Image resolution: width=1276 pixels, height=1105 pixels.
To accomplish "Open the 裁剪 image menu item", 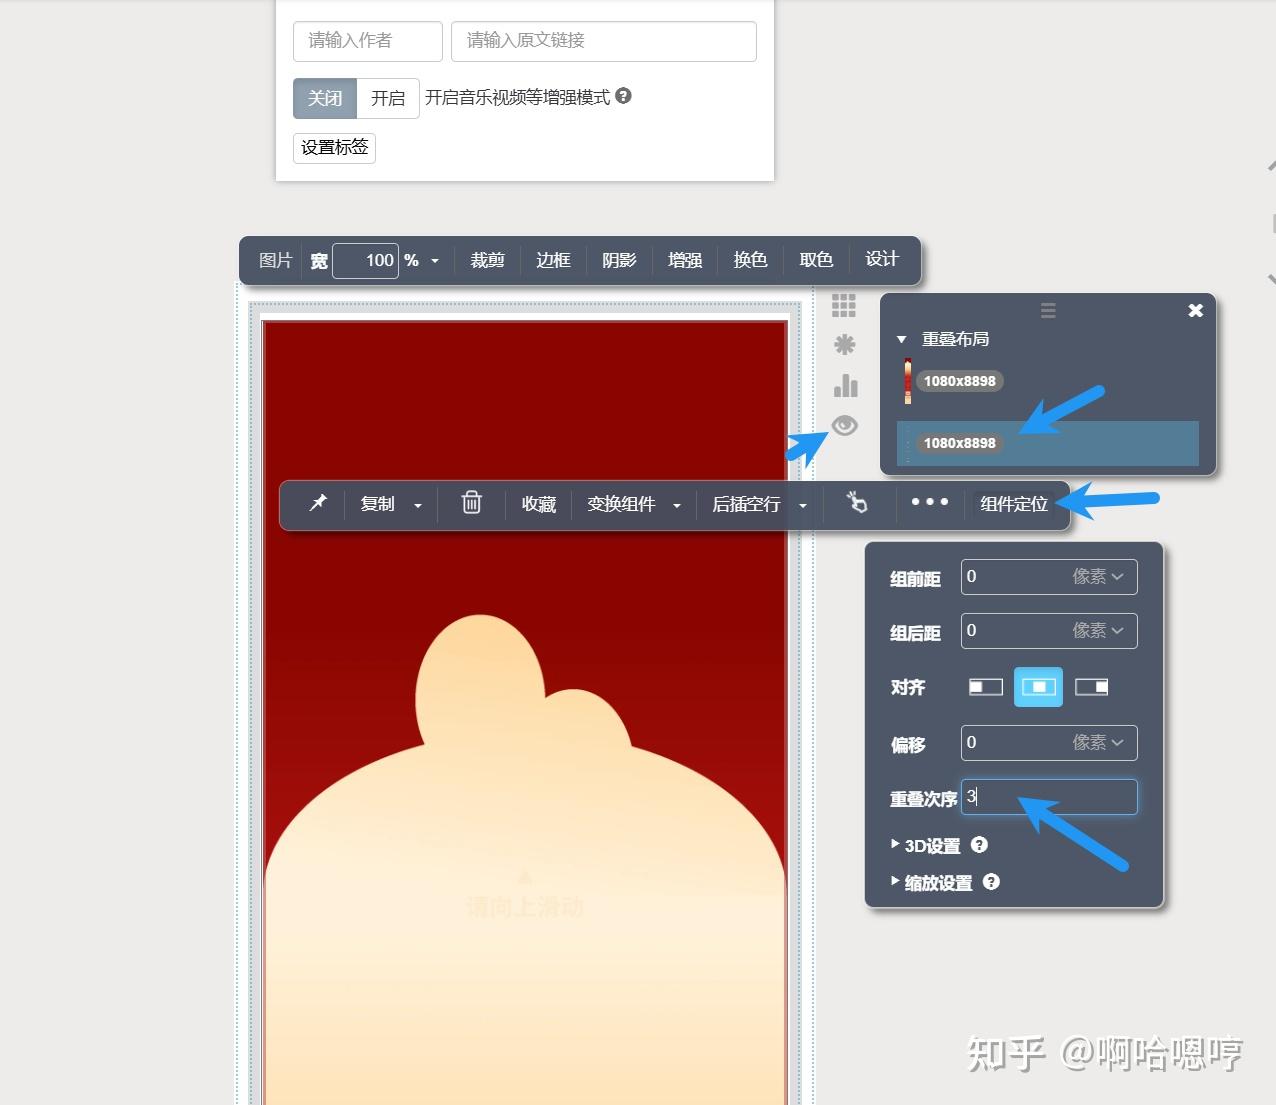I will (x=487, y=260).
